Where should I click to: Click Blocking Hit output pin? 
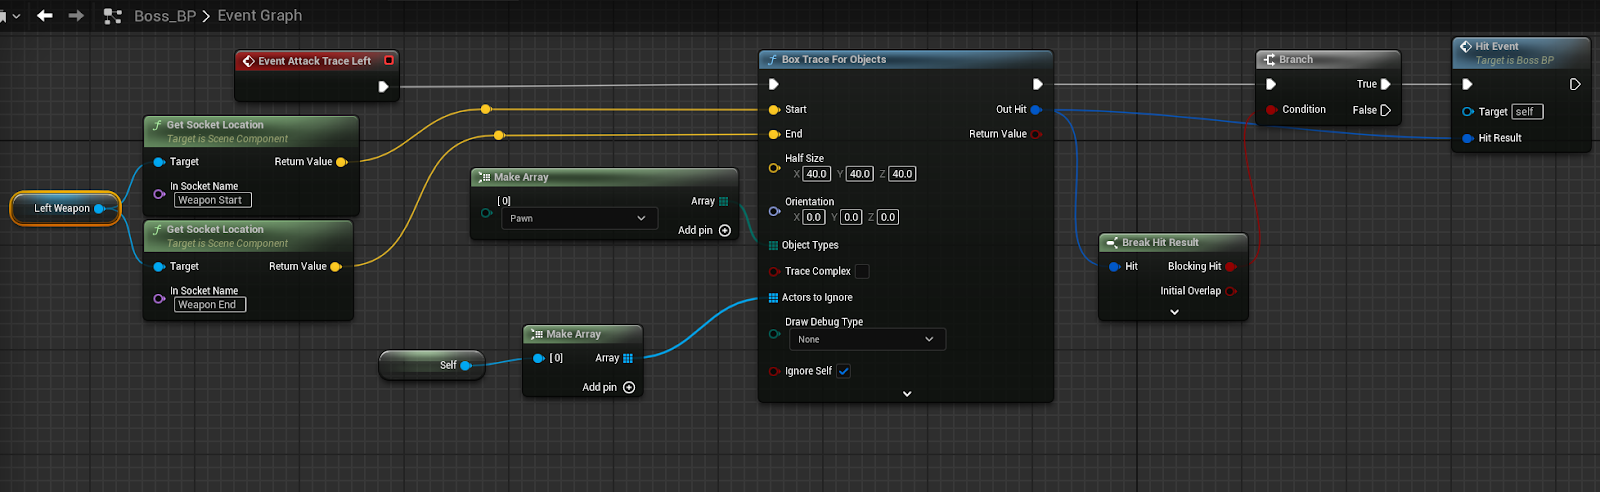1231,267
